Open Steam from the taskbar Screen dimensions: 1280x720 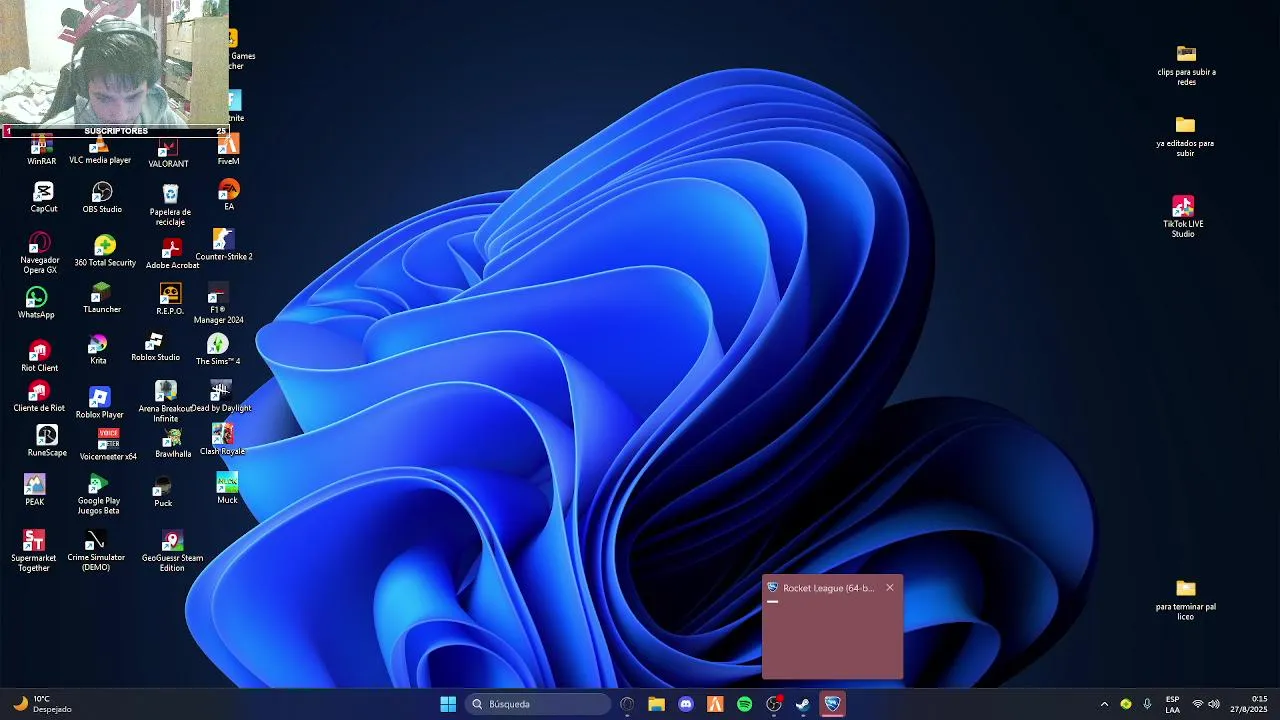click(803, 704)
